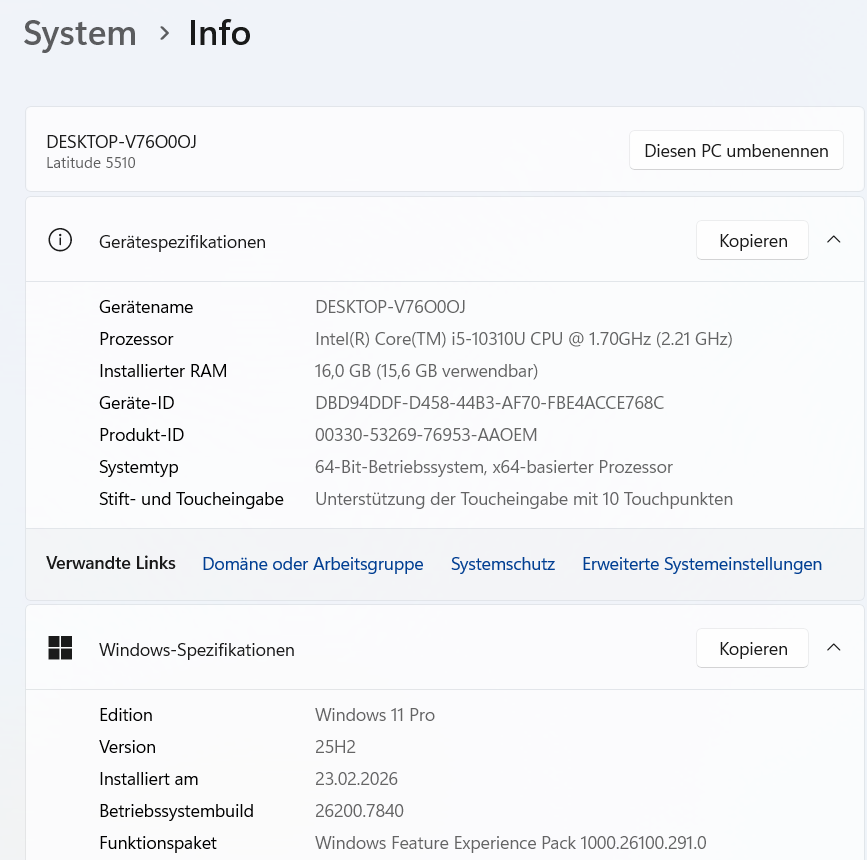Click the Funktionspaket label
This screenshot has height=860, width=867.
[x=158, y=843]
